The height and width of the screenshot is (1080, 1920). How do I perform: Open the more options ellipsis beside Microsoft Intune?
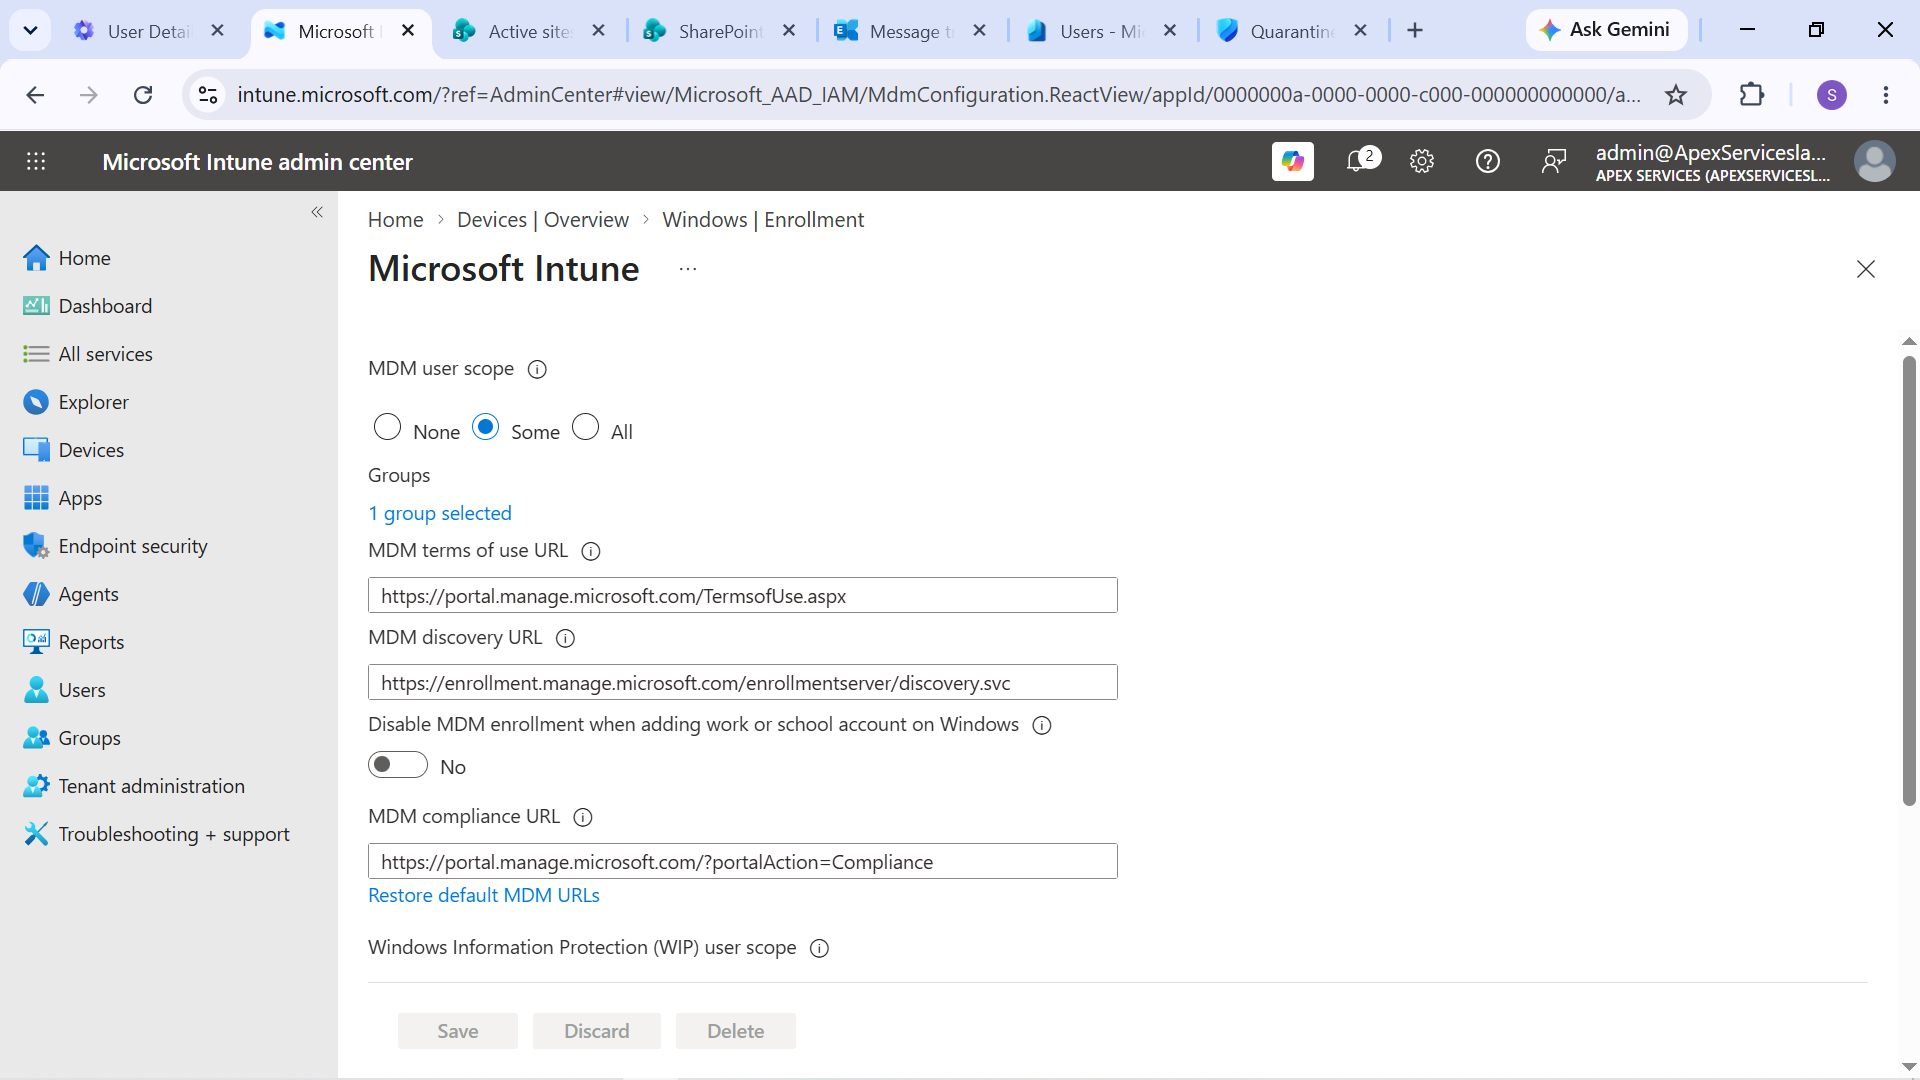pos(688,269)
